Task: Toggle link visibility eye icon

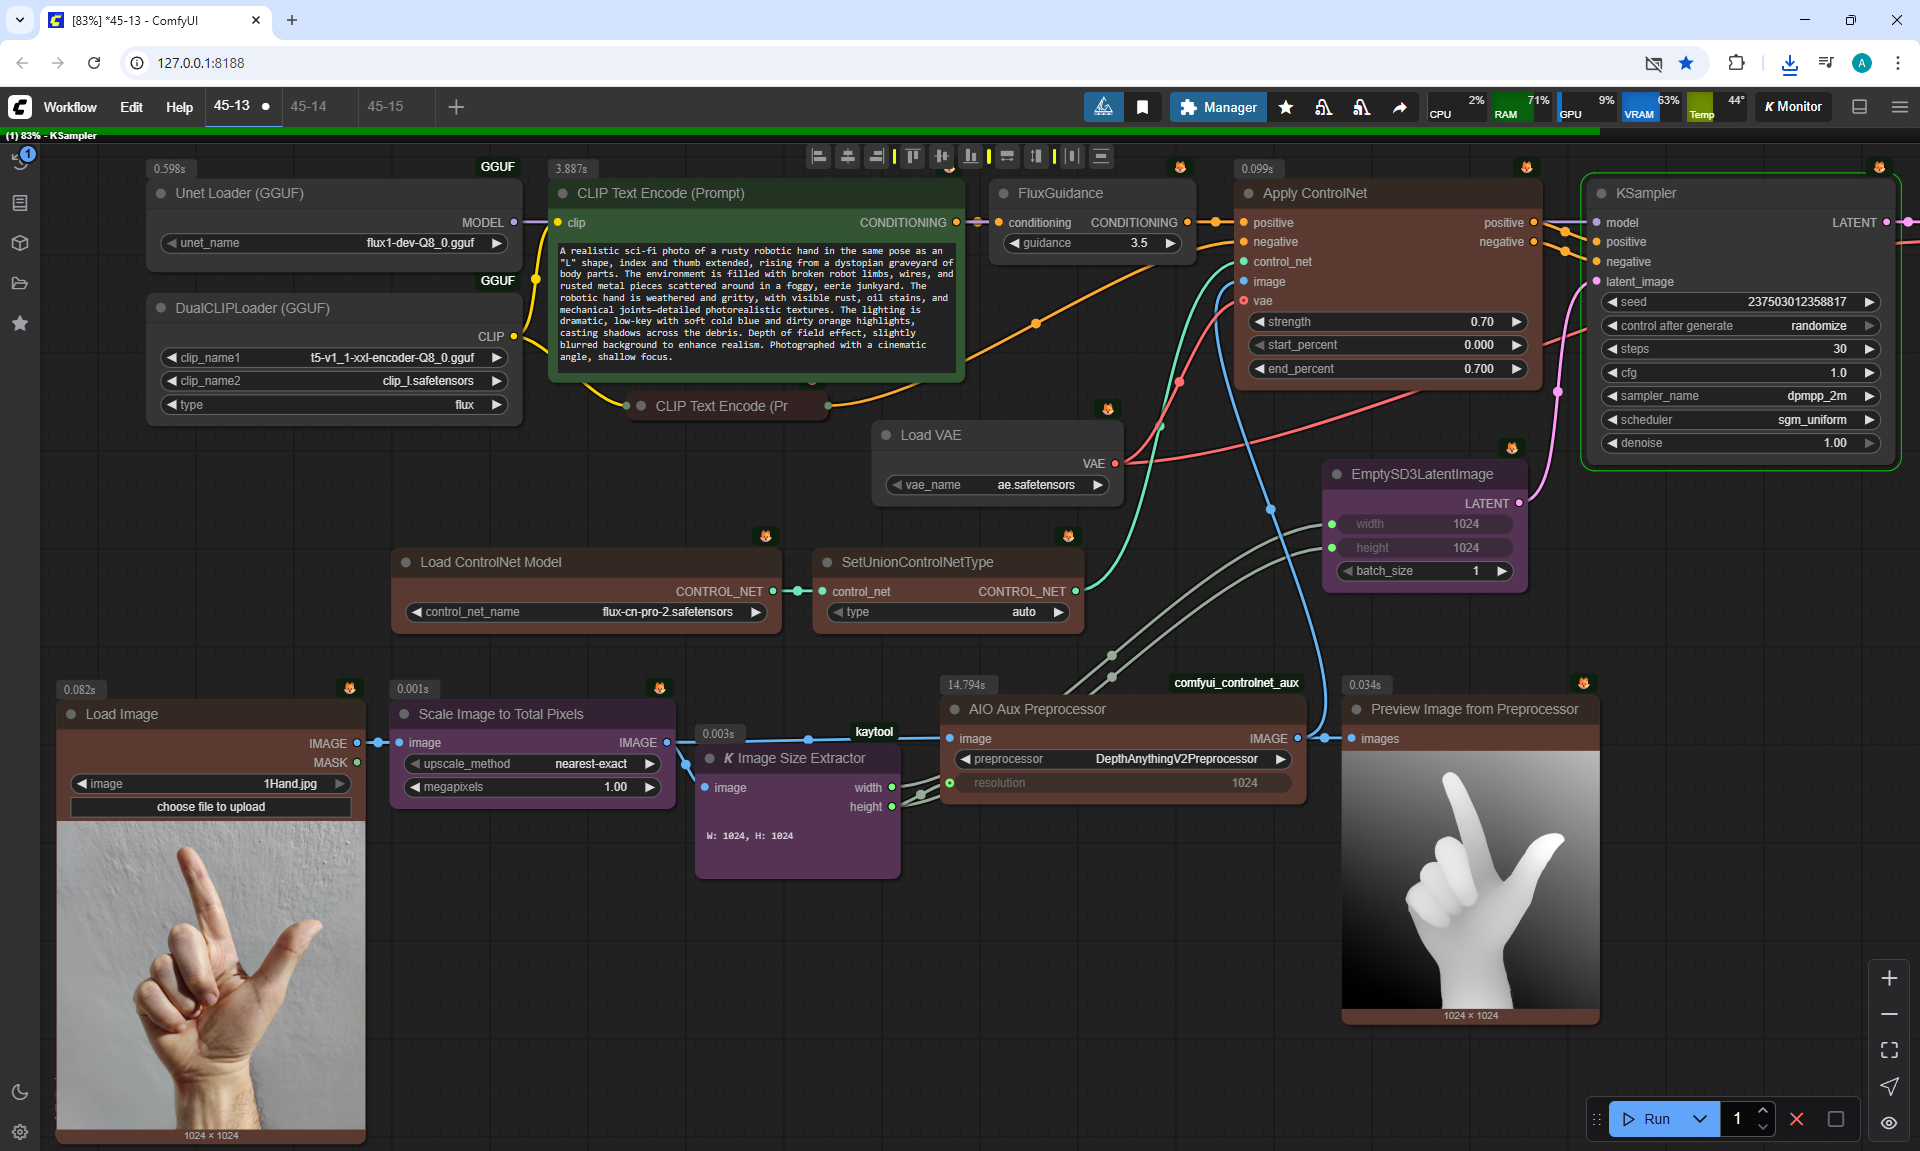Action: coord(1889,1122)
